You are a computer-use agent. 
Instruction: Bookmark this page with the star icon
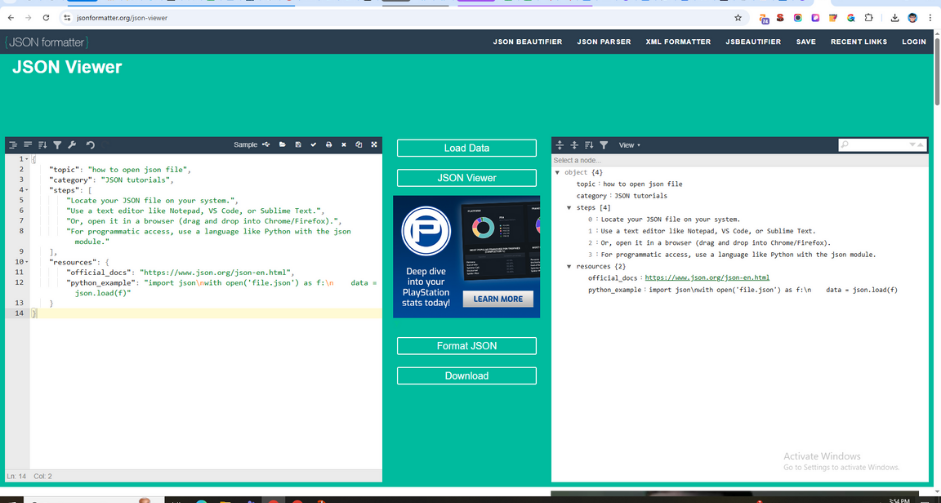click(x=738, y=18)
